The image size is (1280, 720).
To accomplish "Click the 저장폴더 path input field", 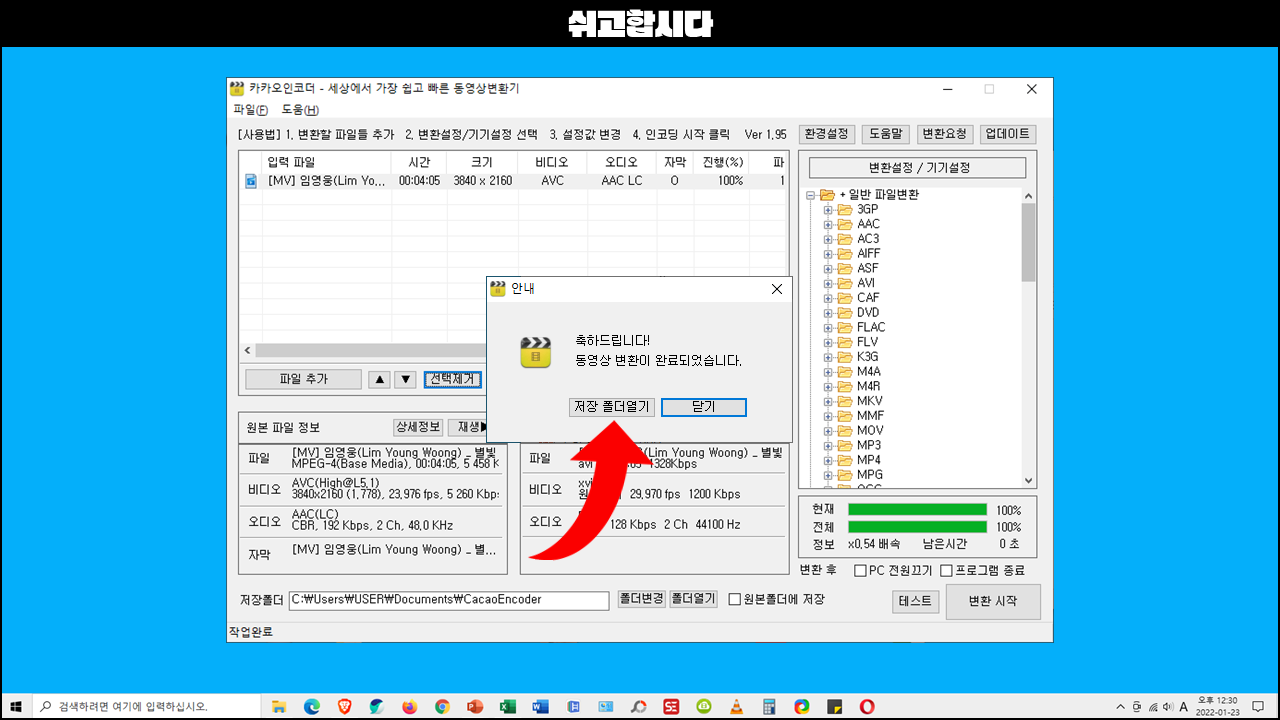I will coord(449,601).
